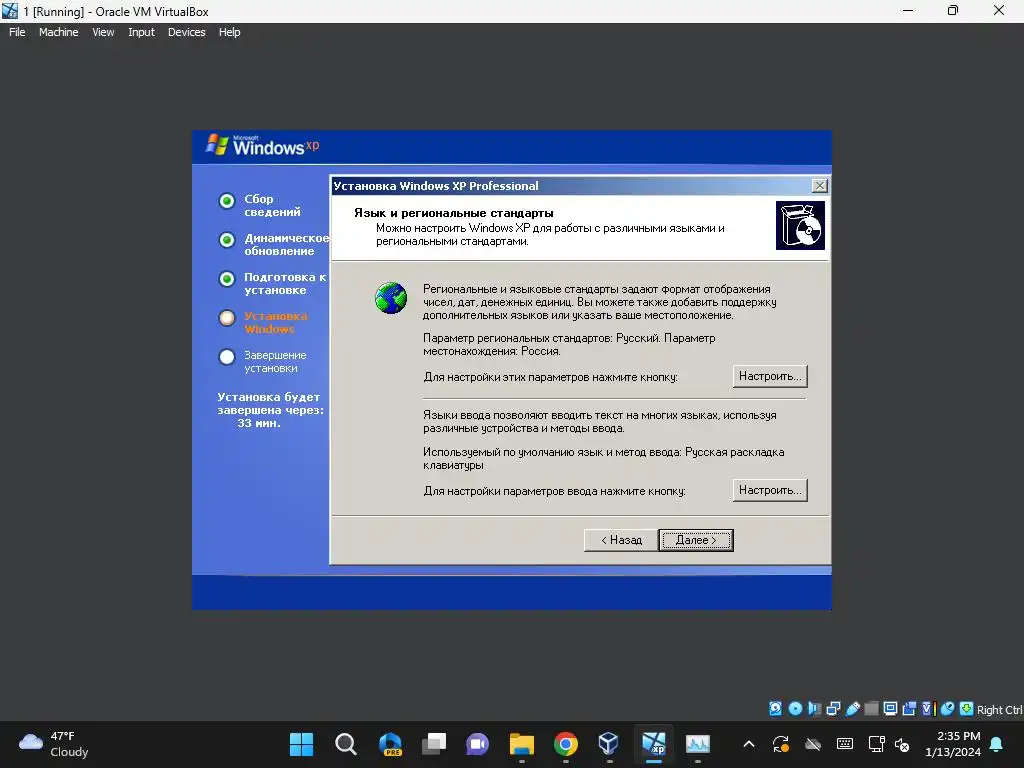
Task: Click the Right Ctrl host key label
Action: tap(1000, 710)
